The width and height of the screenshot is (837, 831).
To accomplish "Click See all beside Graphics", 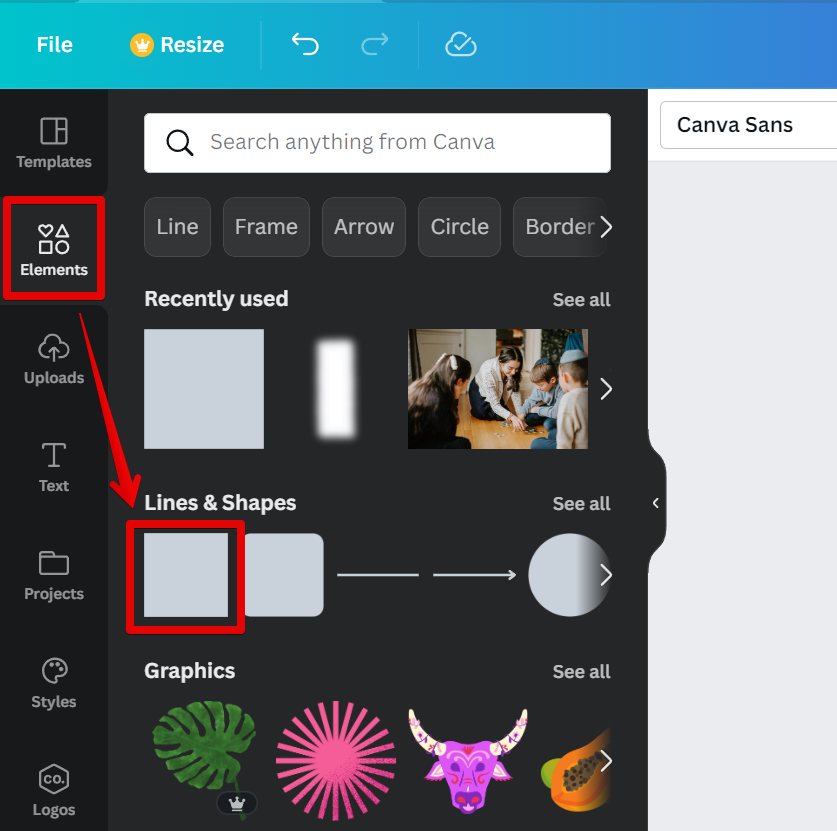I will click(581, 671).
